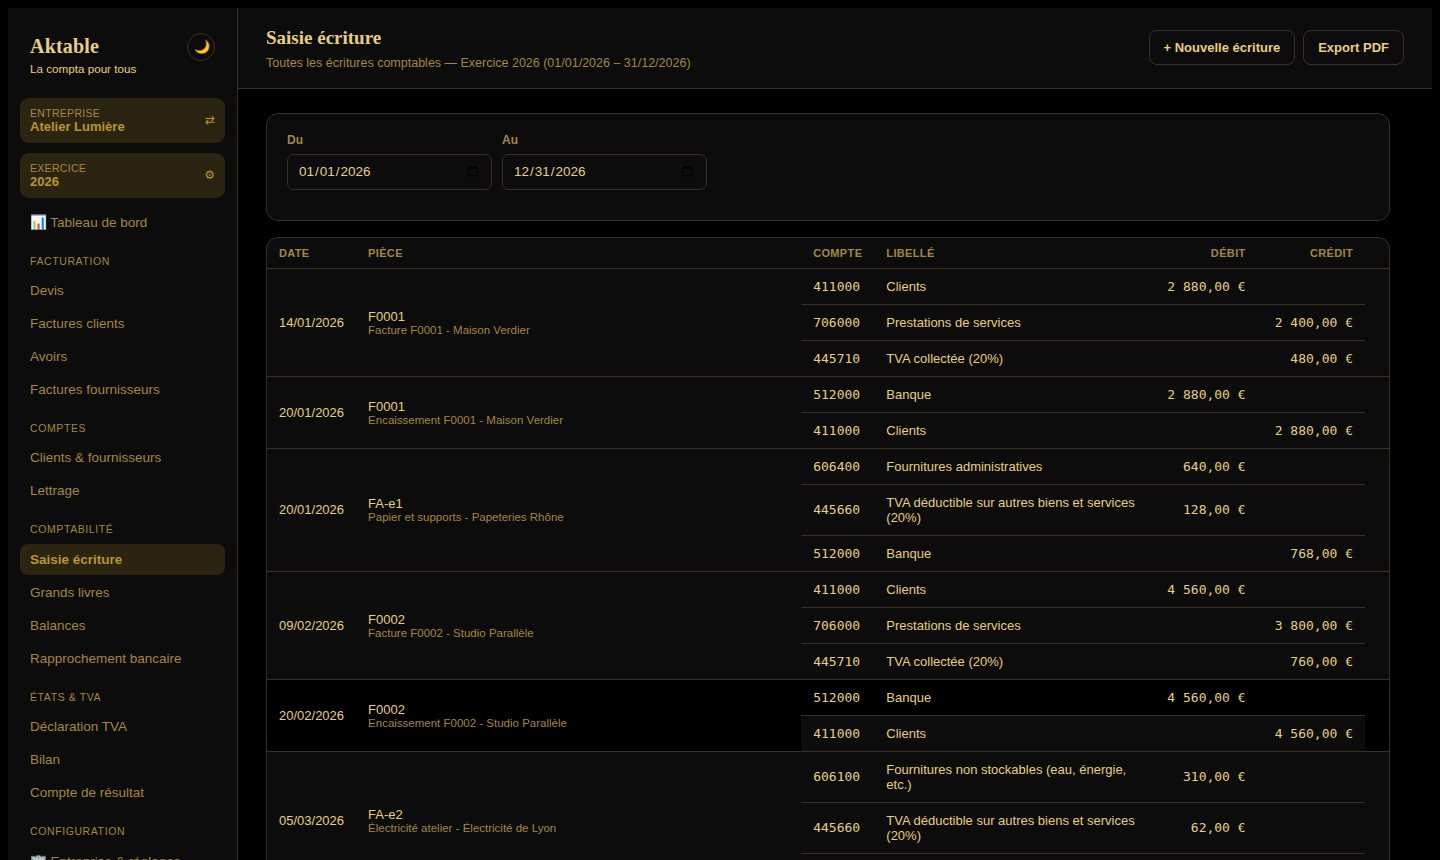
Task: Open Tableau de bord
Action: coord(122,222)
